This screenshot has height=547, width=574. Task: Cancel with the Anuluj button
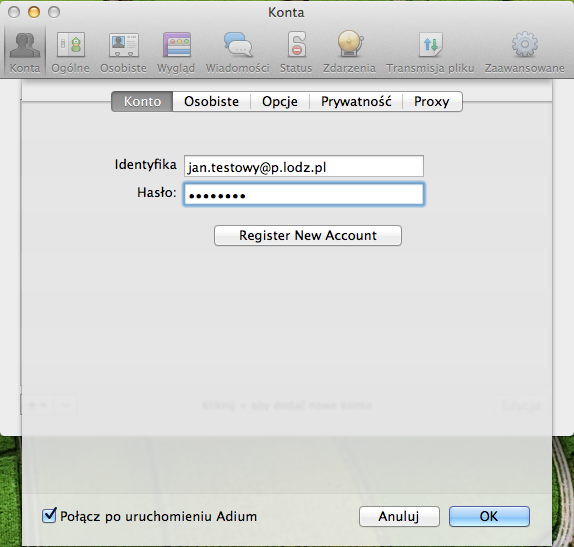[x=399, y=516]
